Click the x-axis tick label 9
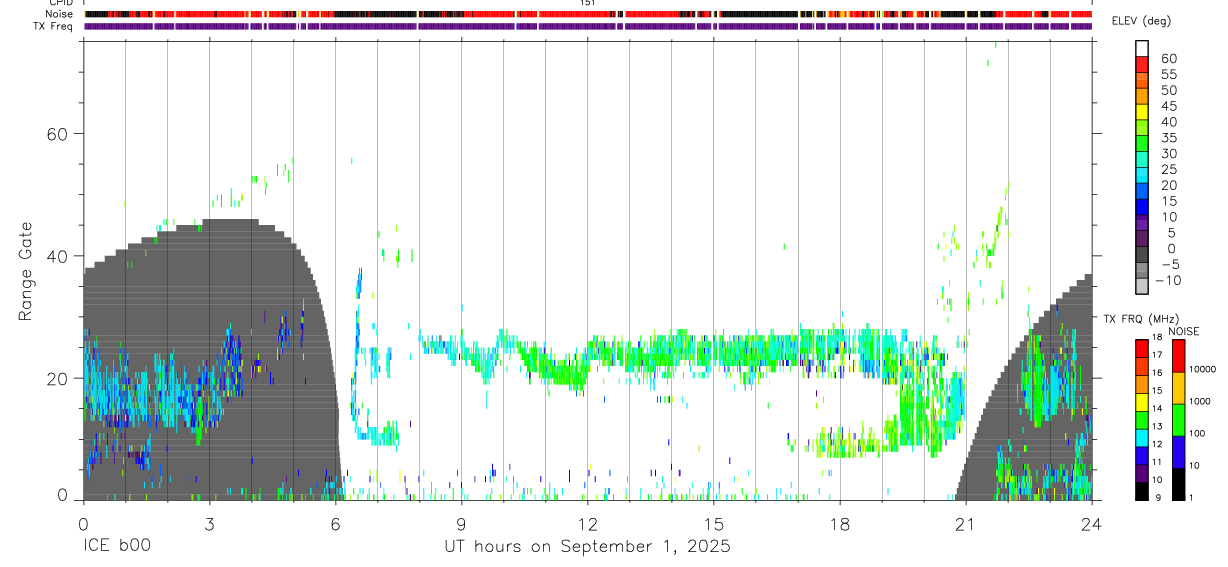The height and width of the screenshot is (567, 1228). [461, 522]
